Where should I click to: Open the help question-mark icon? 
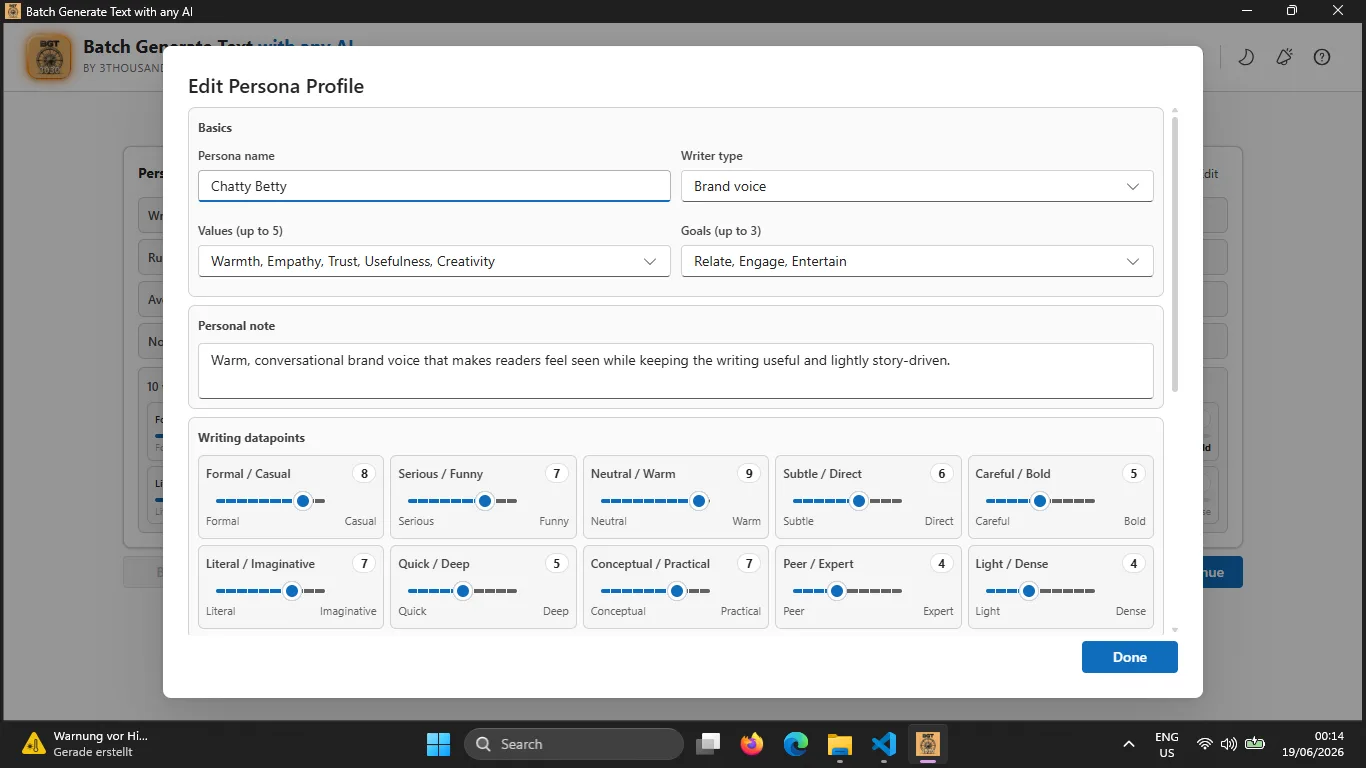(1322, 57)
